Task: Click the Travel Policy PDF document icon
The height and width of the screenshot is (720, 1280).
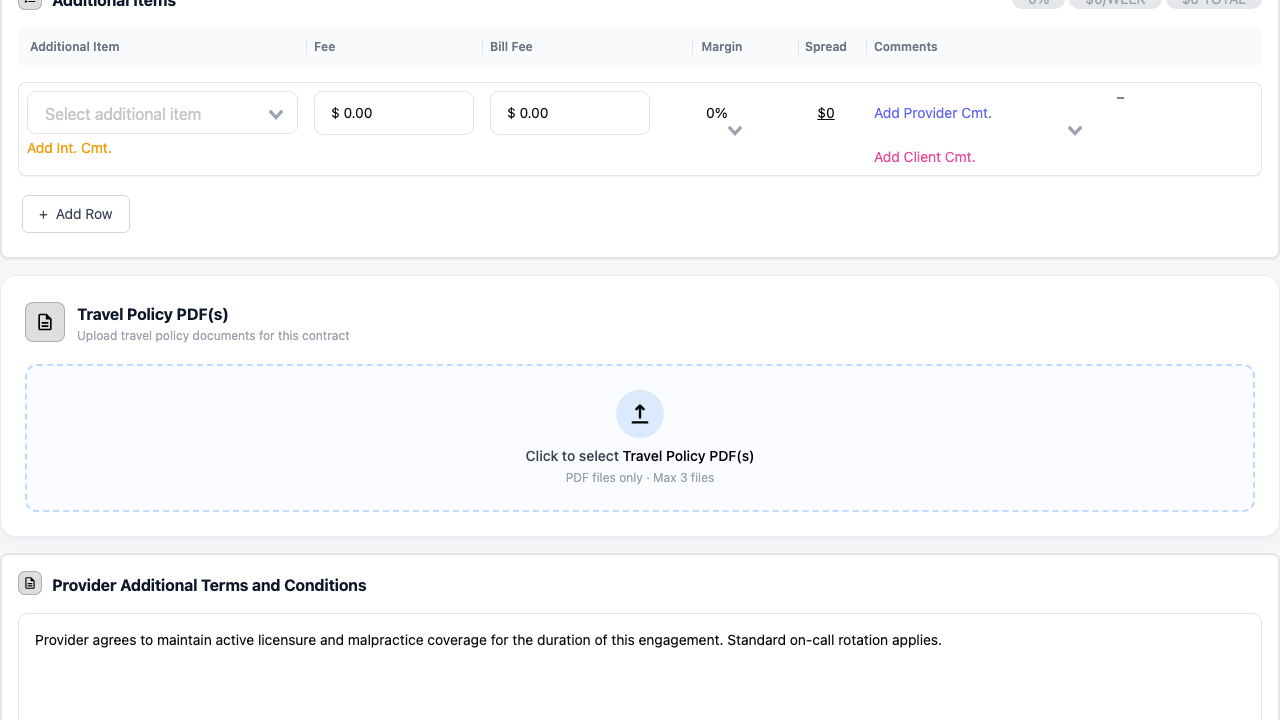Action: (45, 322)
